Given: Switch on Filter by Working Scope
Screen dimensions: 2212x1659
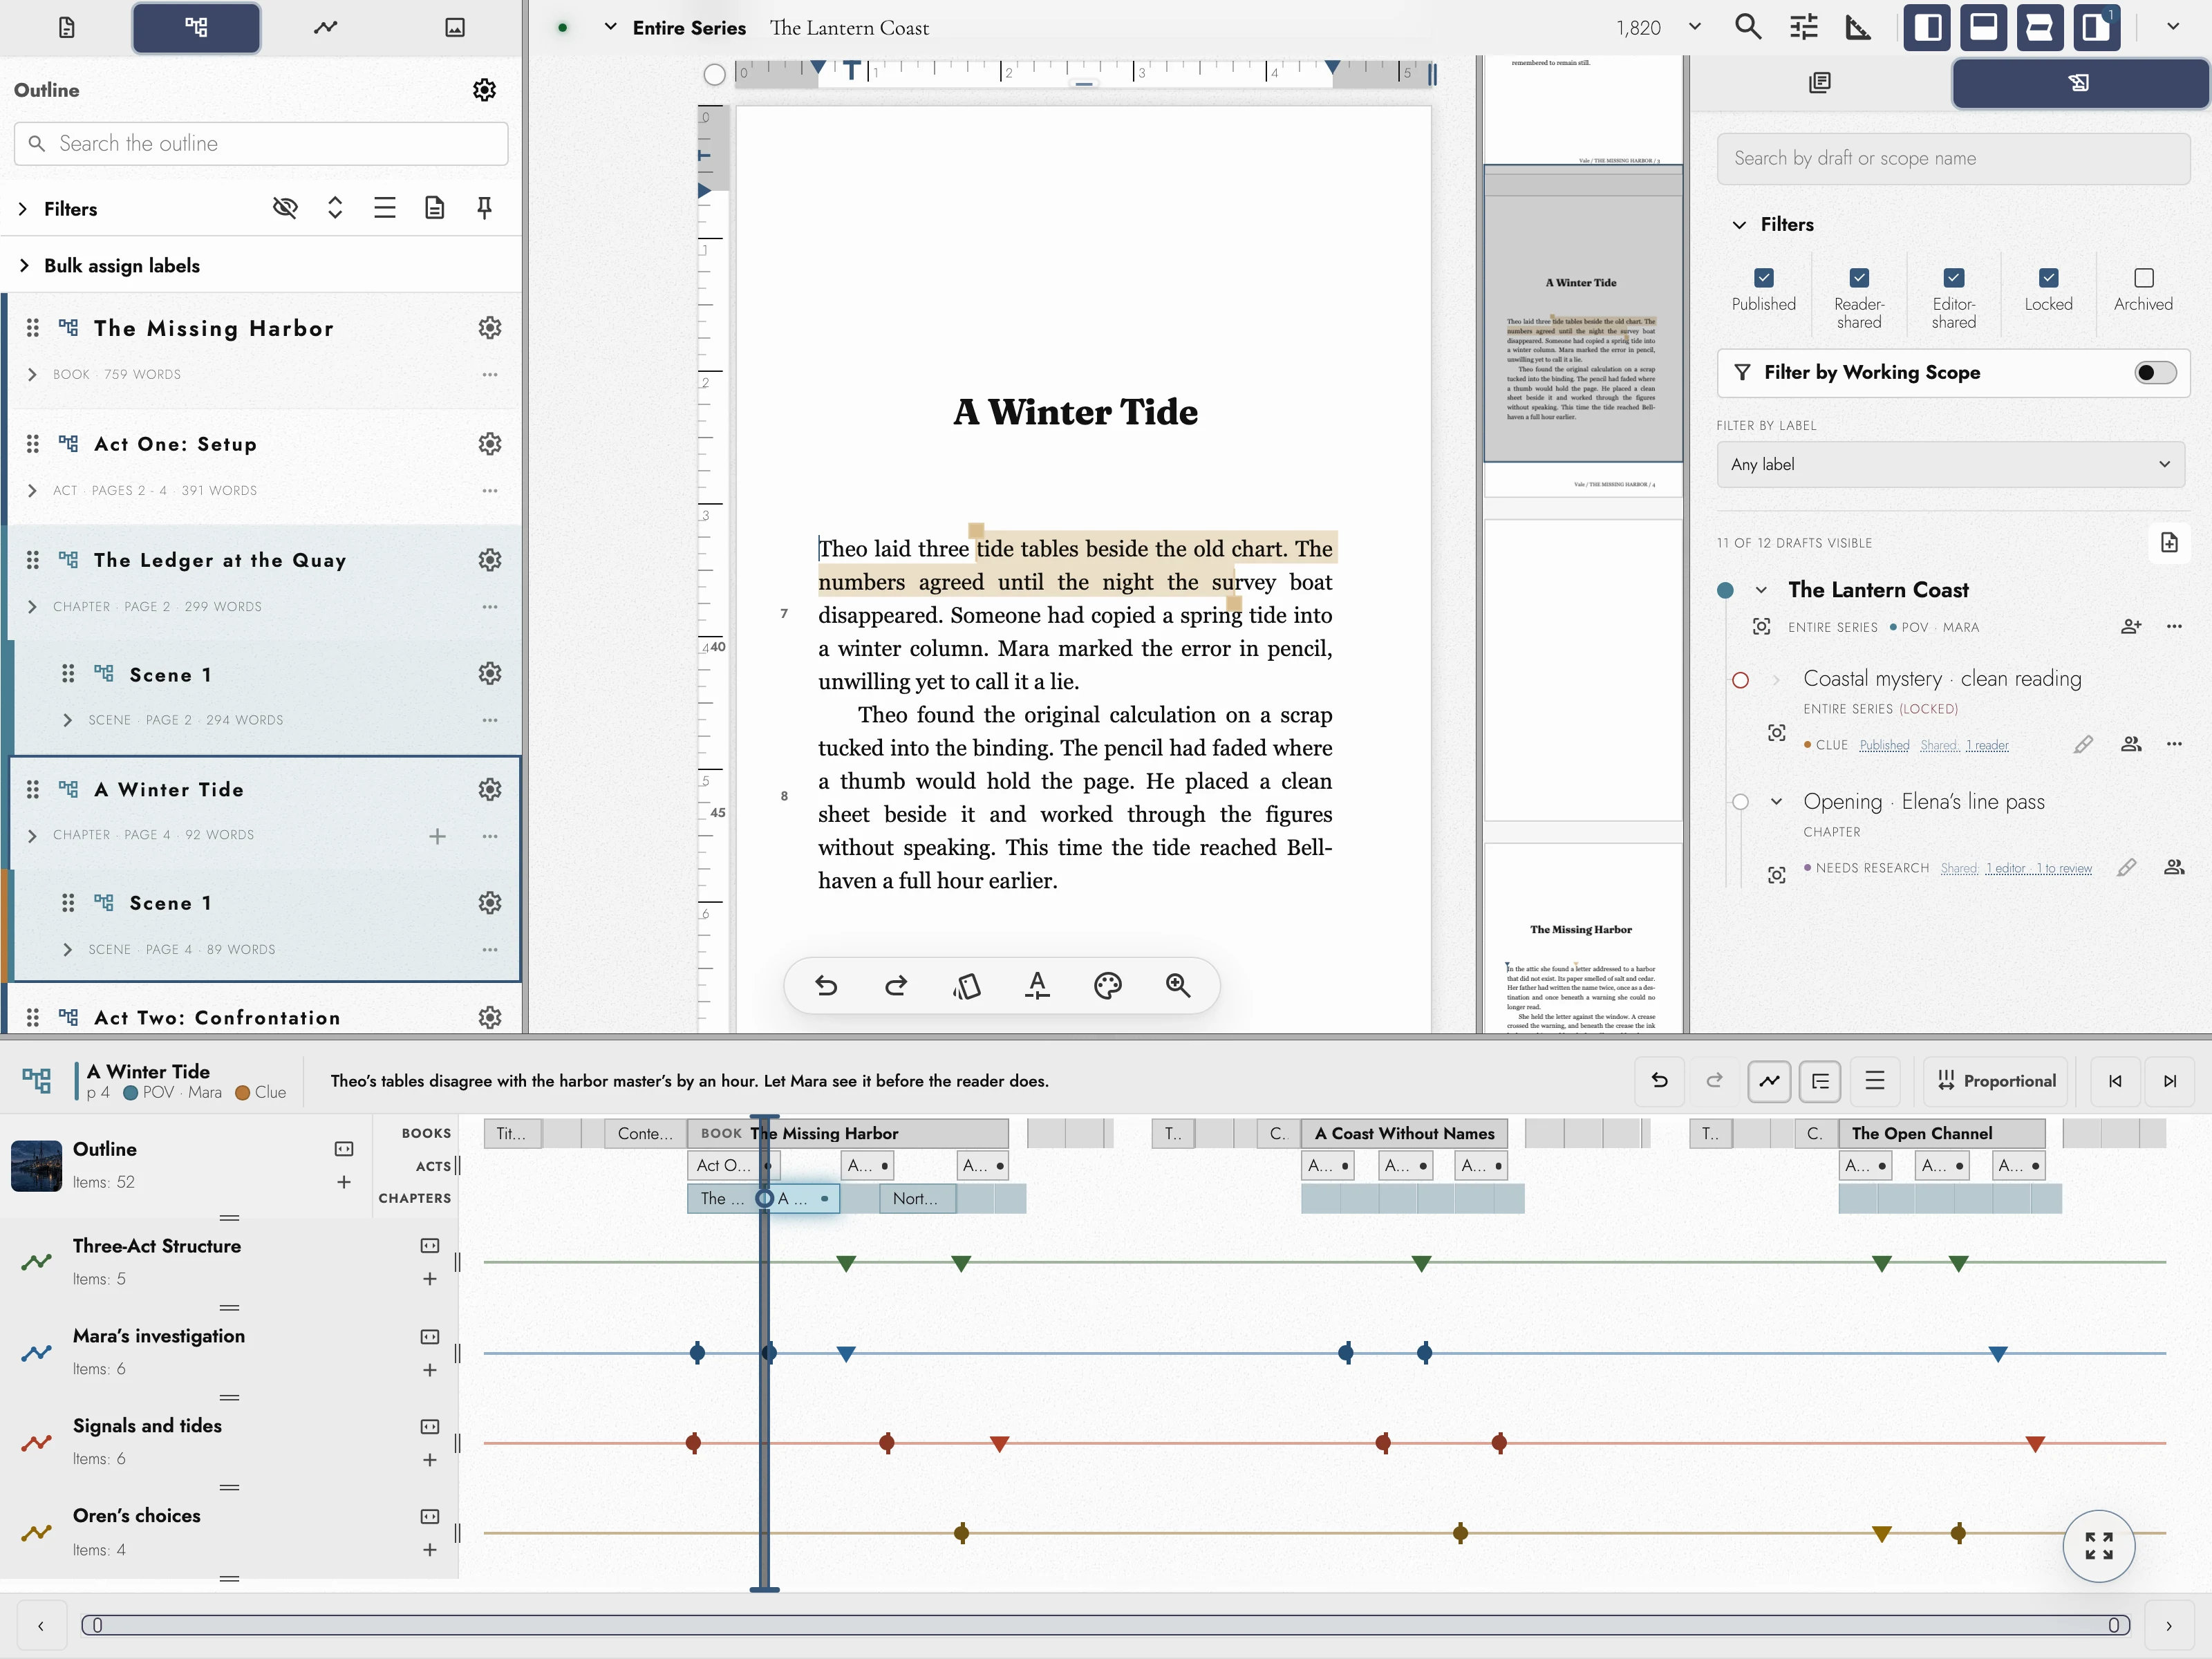Looking at the screenshot, I should coord(2155,373).
